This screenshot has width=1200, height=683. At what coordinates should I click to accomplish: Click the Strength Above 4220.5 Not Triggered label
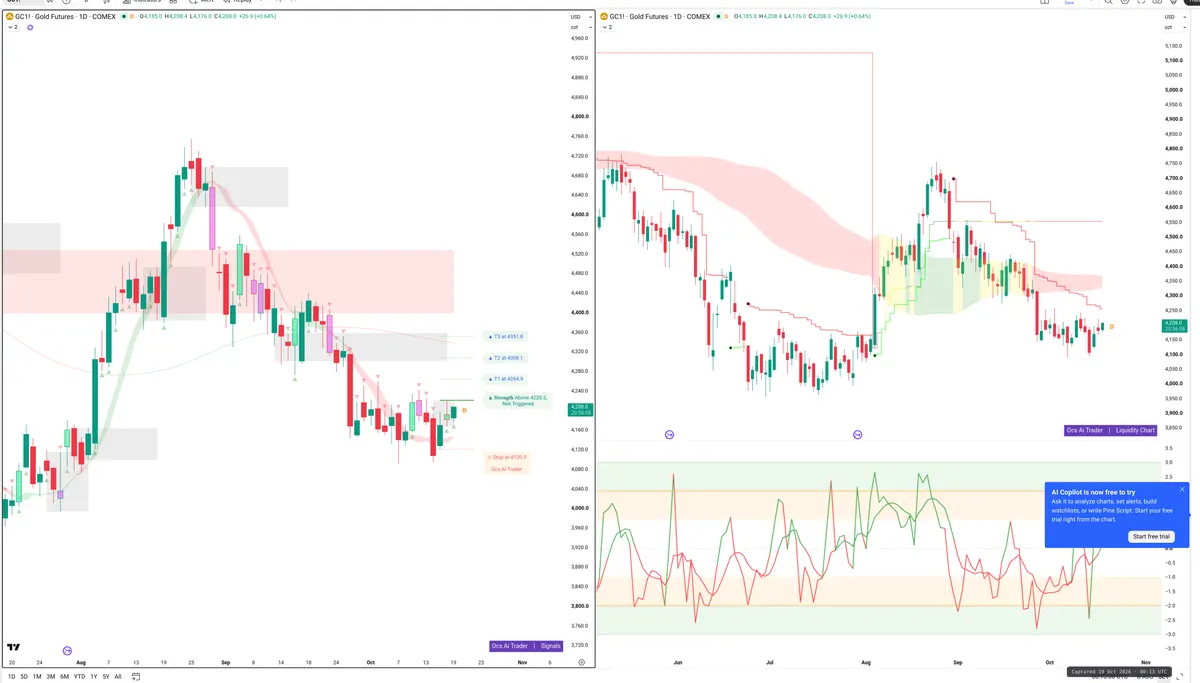(518, 400)
